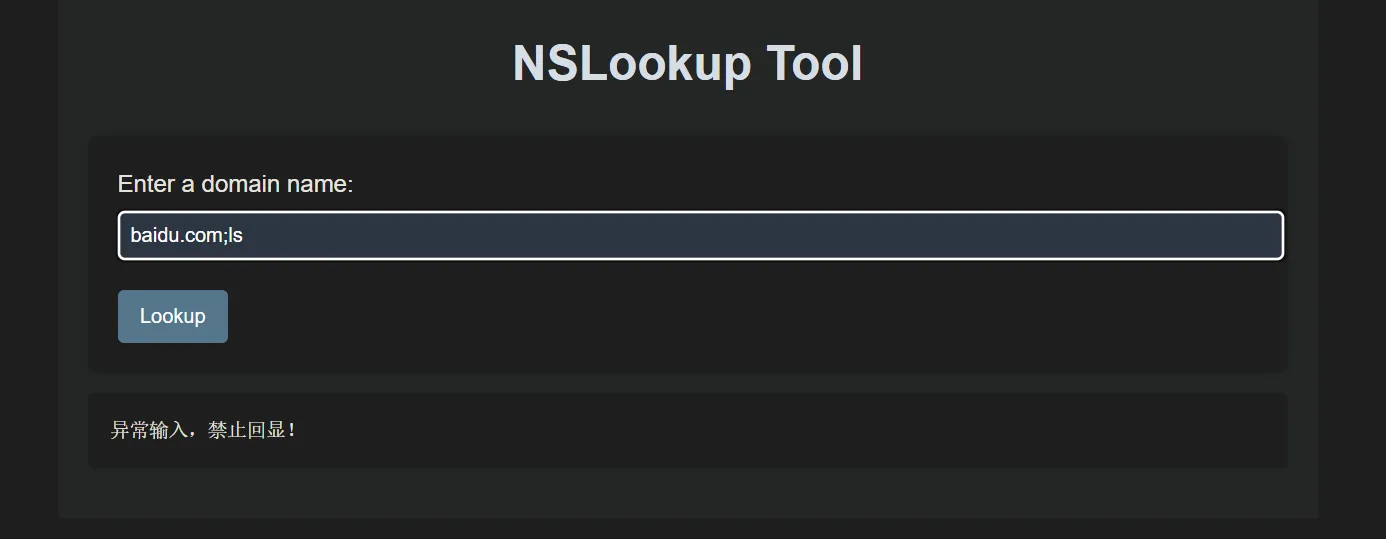Click the error message text in results
Screen dimensions: 1386x539
203,430
